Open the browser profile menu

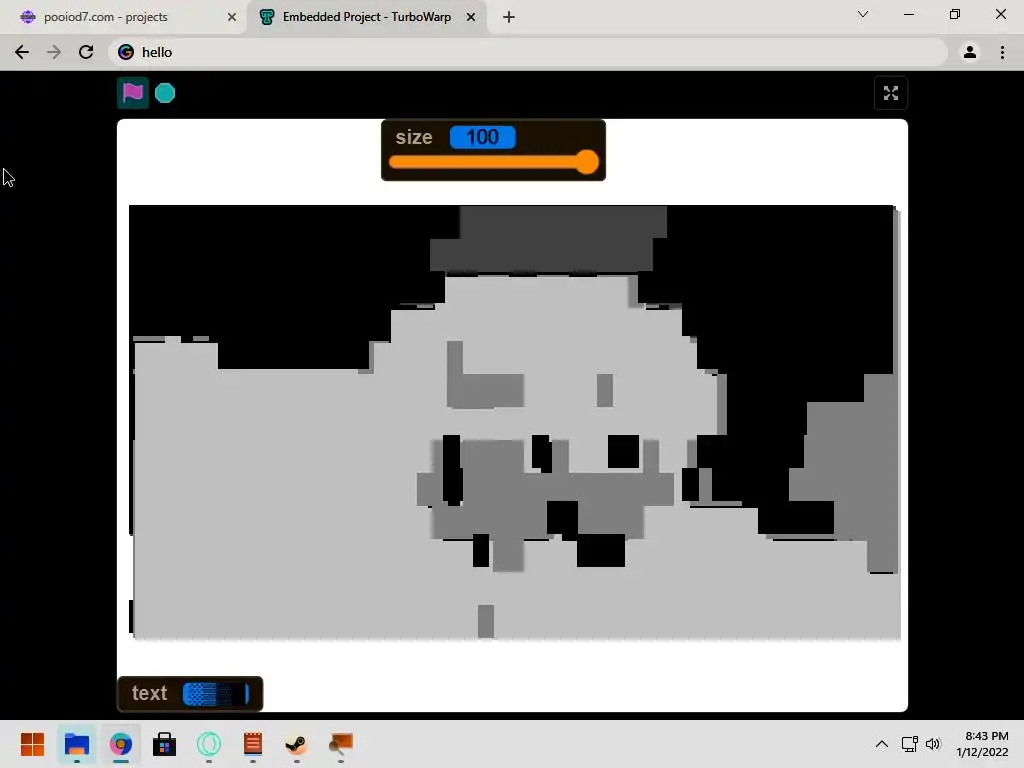click(x=970, y=52)
